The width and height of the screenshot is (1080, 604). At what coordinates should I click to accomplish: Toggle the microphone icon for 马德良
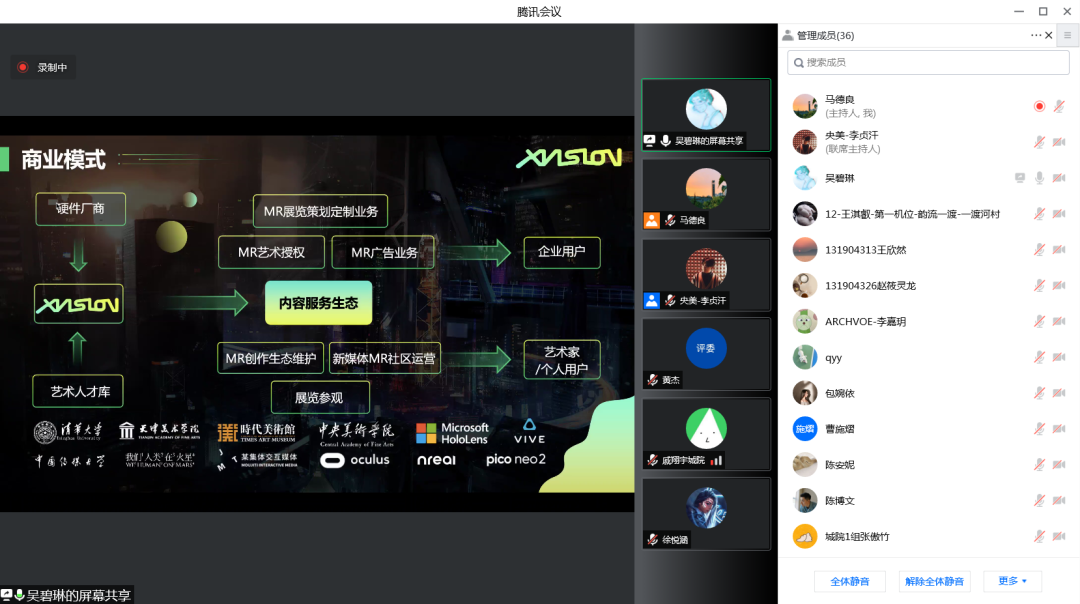pyautogui.click(x=1059, y=106)
